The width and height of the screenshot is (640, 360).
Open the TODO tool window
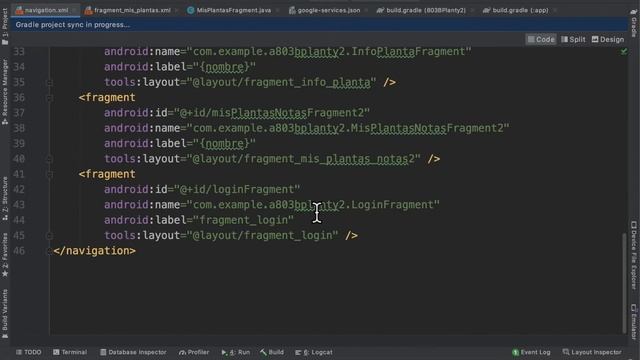click(x=29, y=352)
